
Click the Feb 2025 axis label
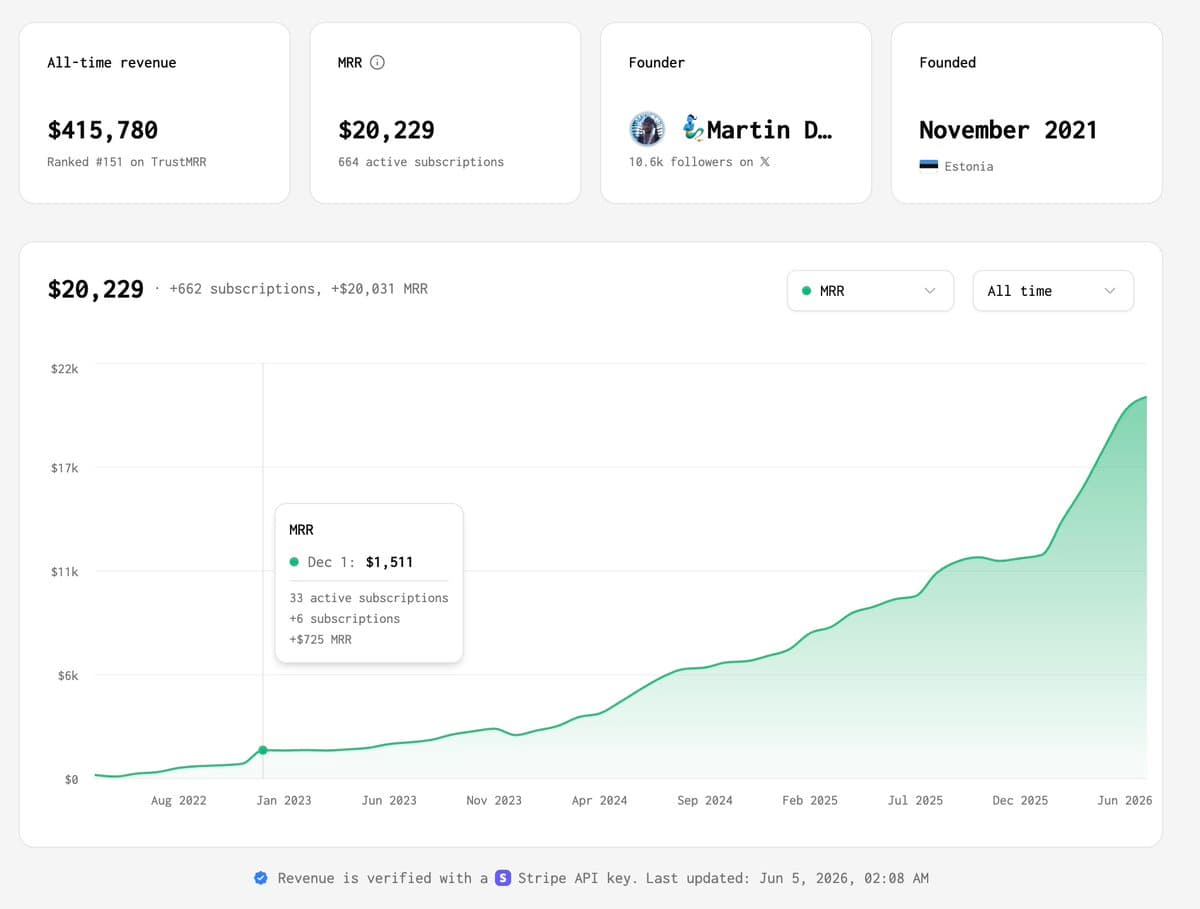coord(810,800)
